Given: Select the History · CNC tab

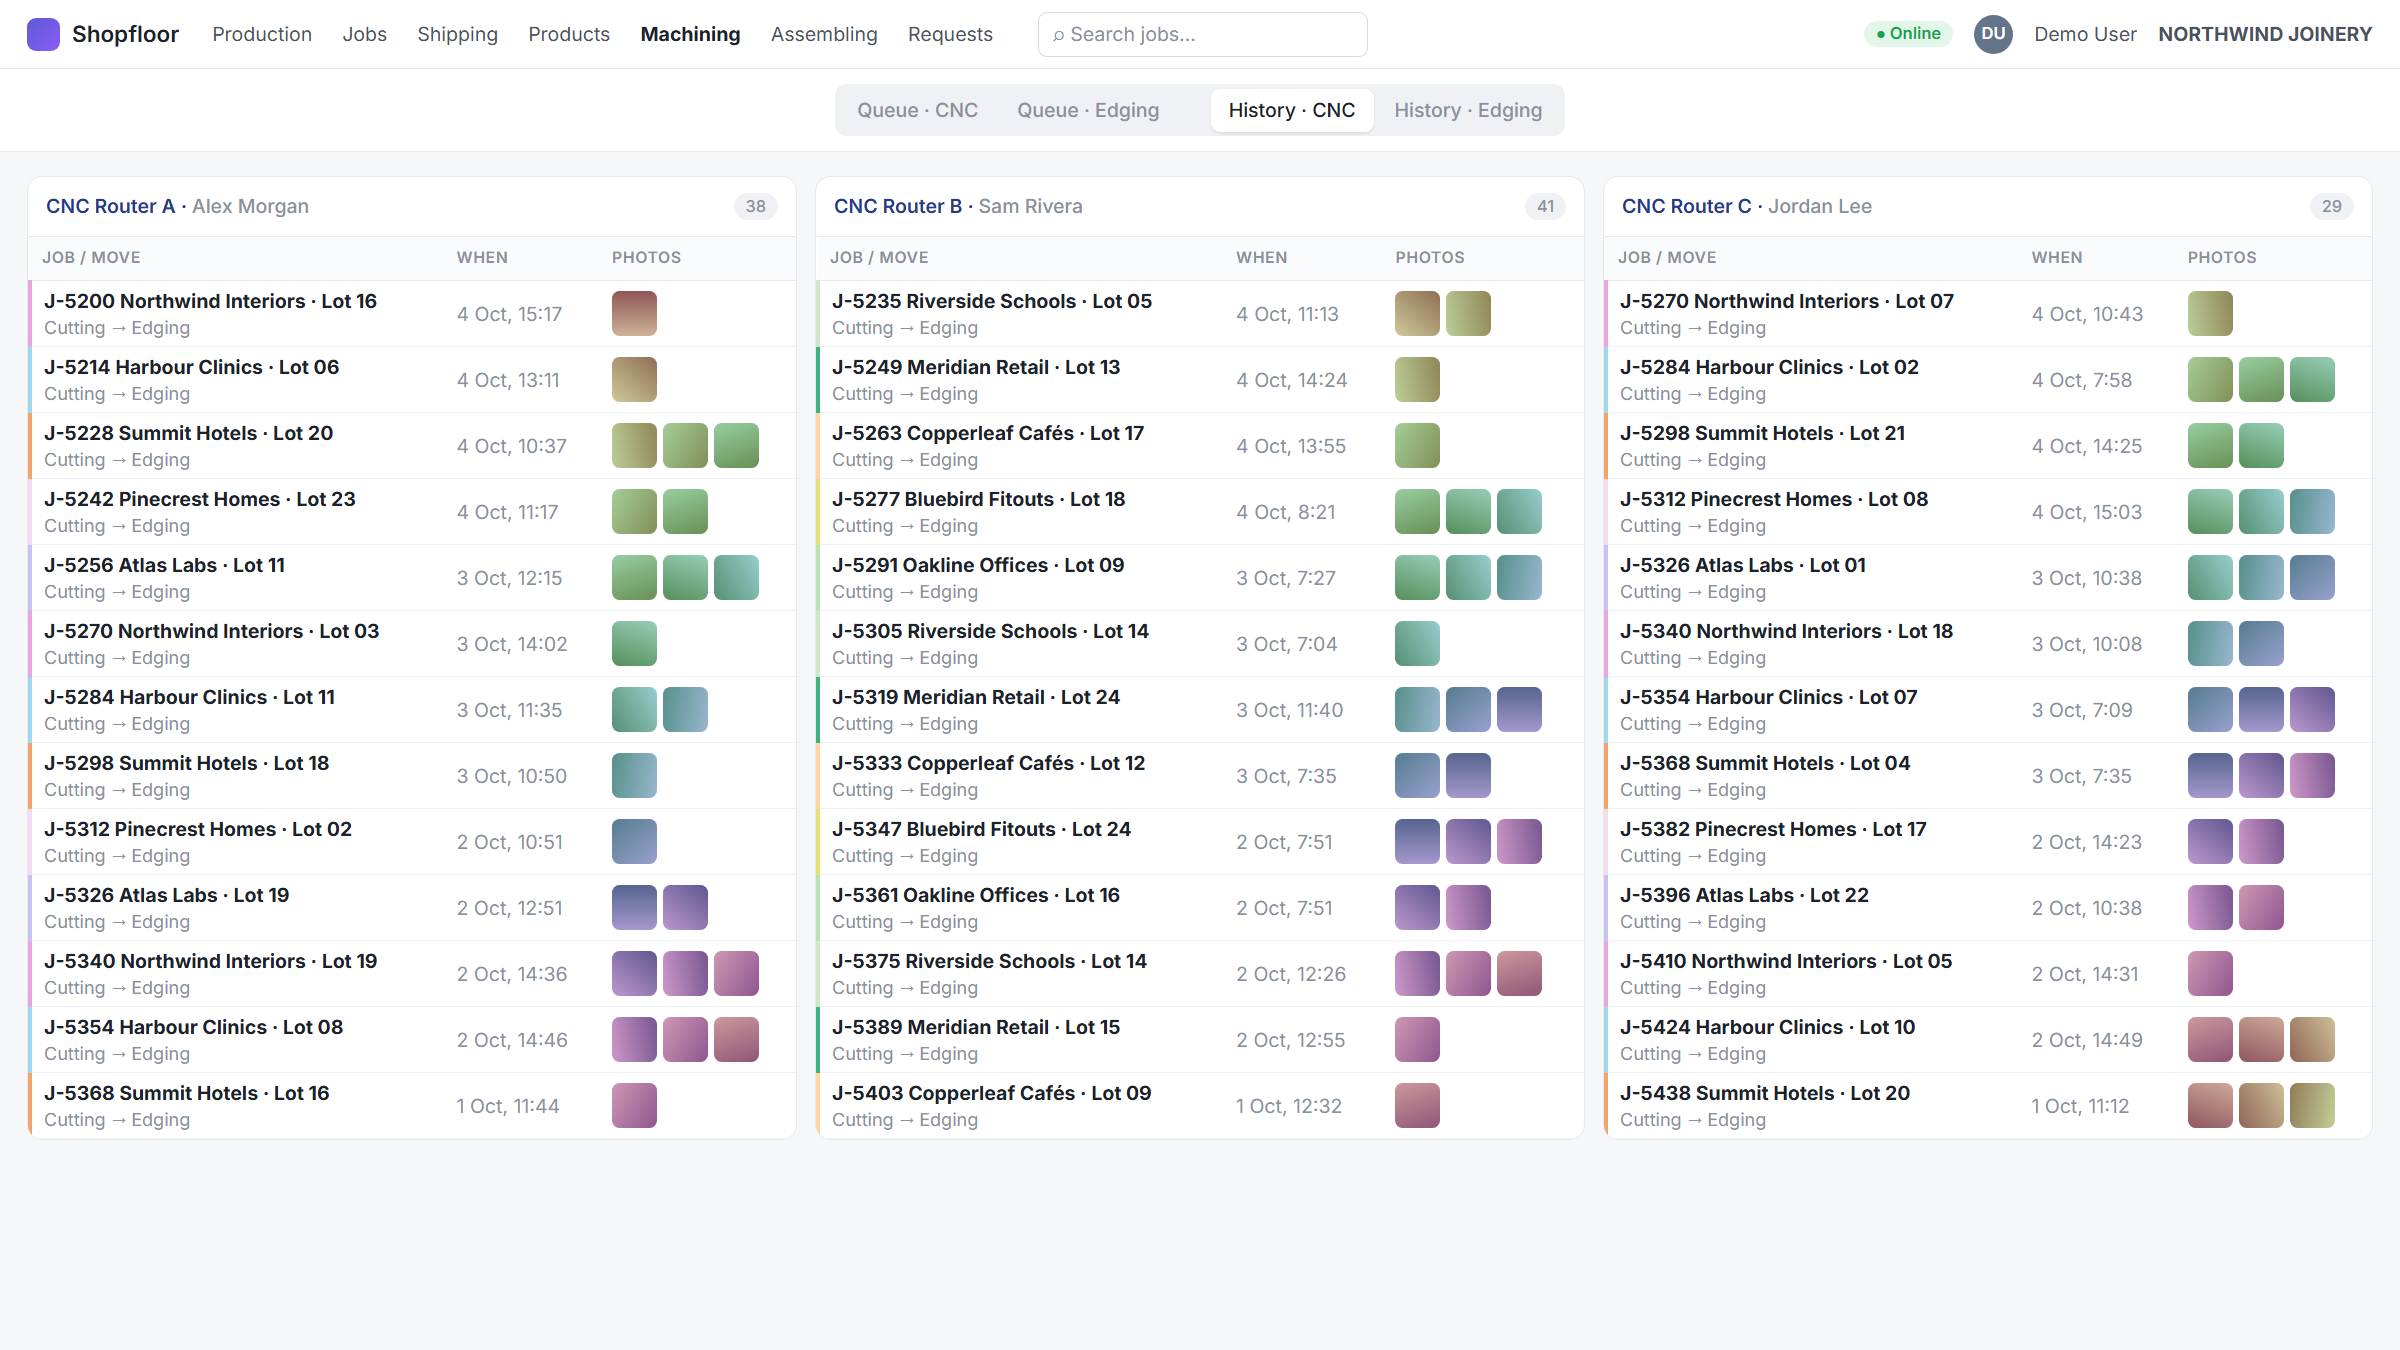Looking at the screenshot, I should tap(1291, 110).
